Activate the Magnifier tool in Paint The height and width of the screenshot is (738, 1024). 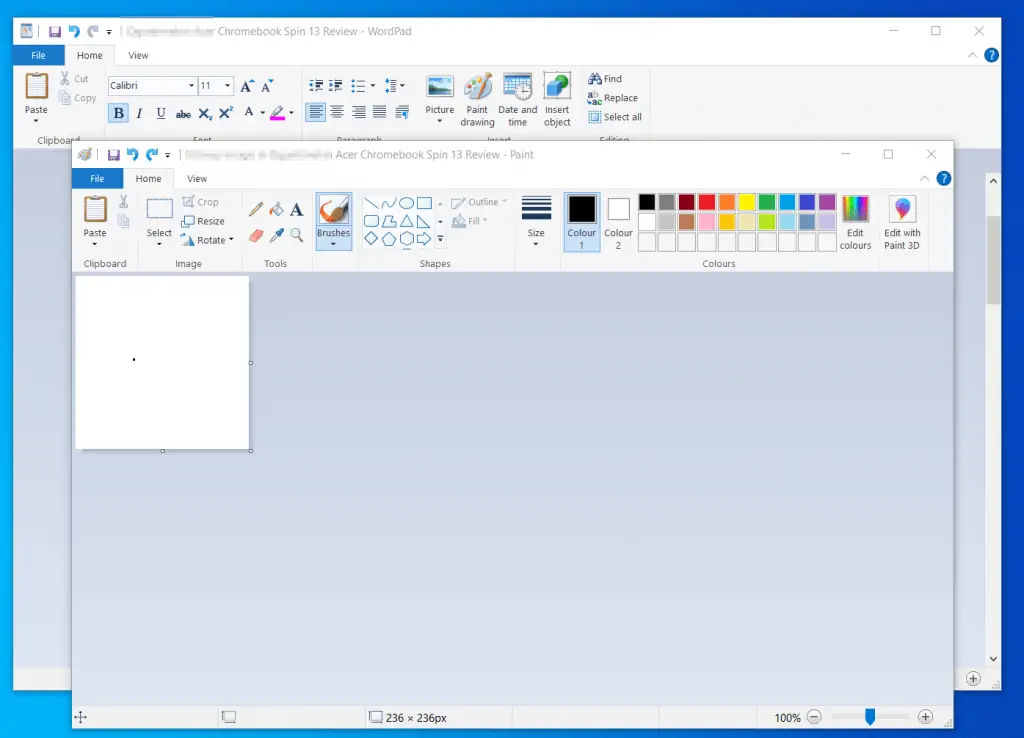click(x=297, y=234)
